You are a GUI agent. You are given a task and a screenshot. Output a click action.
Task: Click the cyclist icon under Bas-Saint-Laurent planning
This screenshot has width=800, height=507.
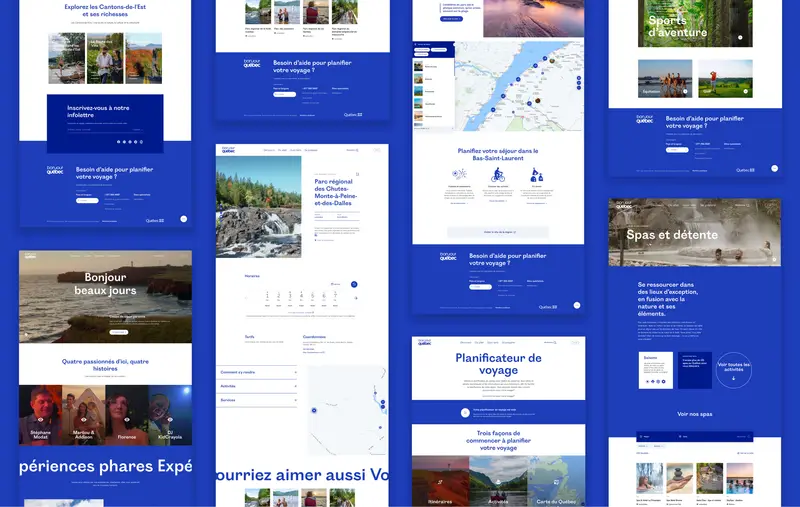pos(498,175)
